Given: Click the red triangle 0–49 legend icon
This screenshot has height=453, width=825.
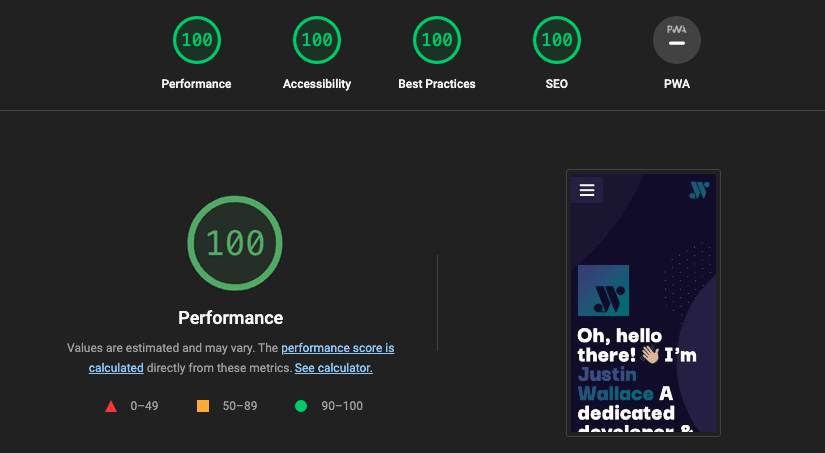Looking at the screenshot, I should (x=111, y=406).
